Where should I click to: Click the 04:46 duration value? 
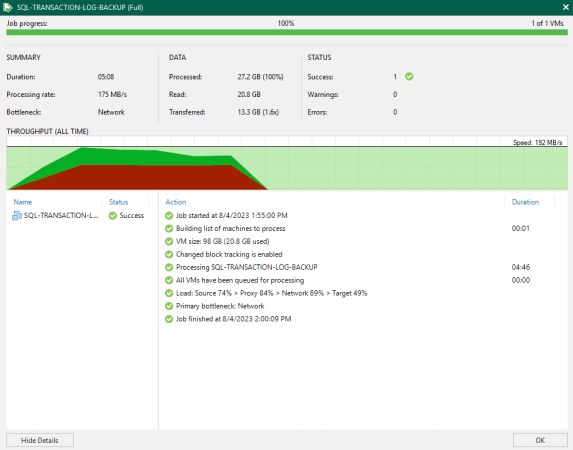[521, 267]
